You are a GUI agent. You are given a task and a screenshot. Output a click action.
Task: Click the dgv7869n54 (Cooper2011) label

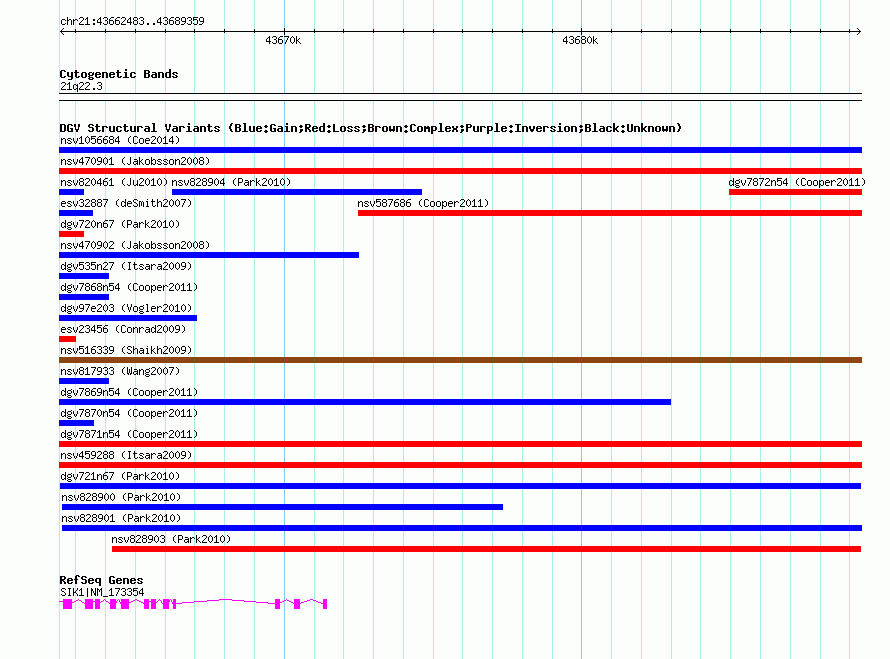coord(129,392)
